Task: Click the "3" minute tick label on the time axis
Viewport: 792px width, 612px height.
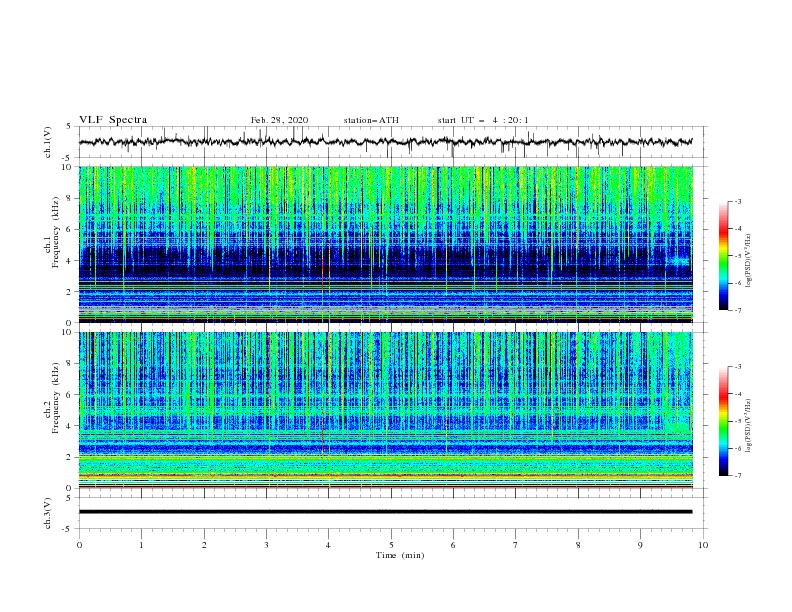Action: (266, 545)
